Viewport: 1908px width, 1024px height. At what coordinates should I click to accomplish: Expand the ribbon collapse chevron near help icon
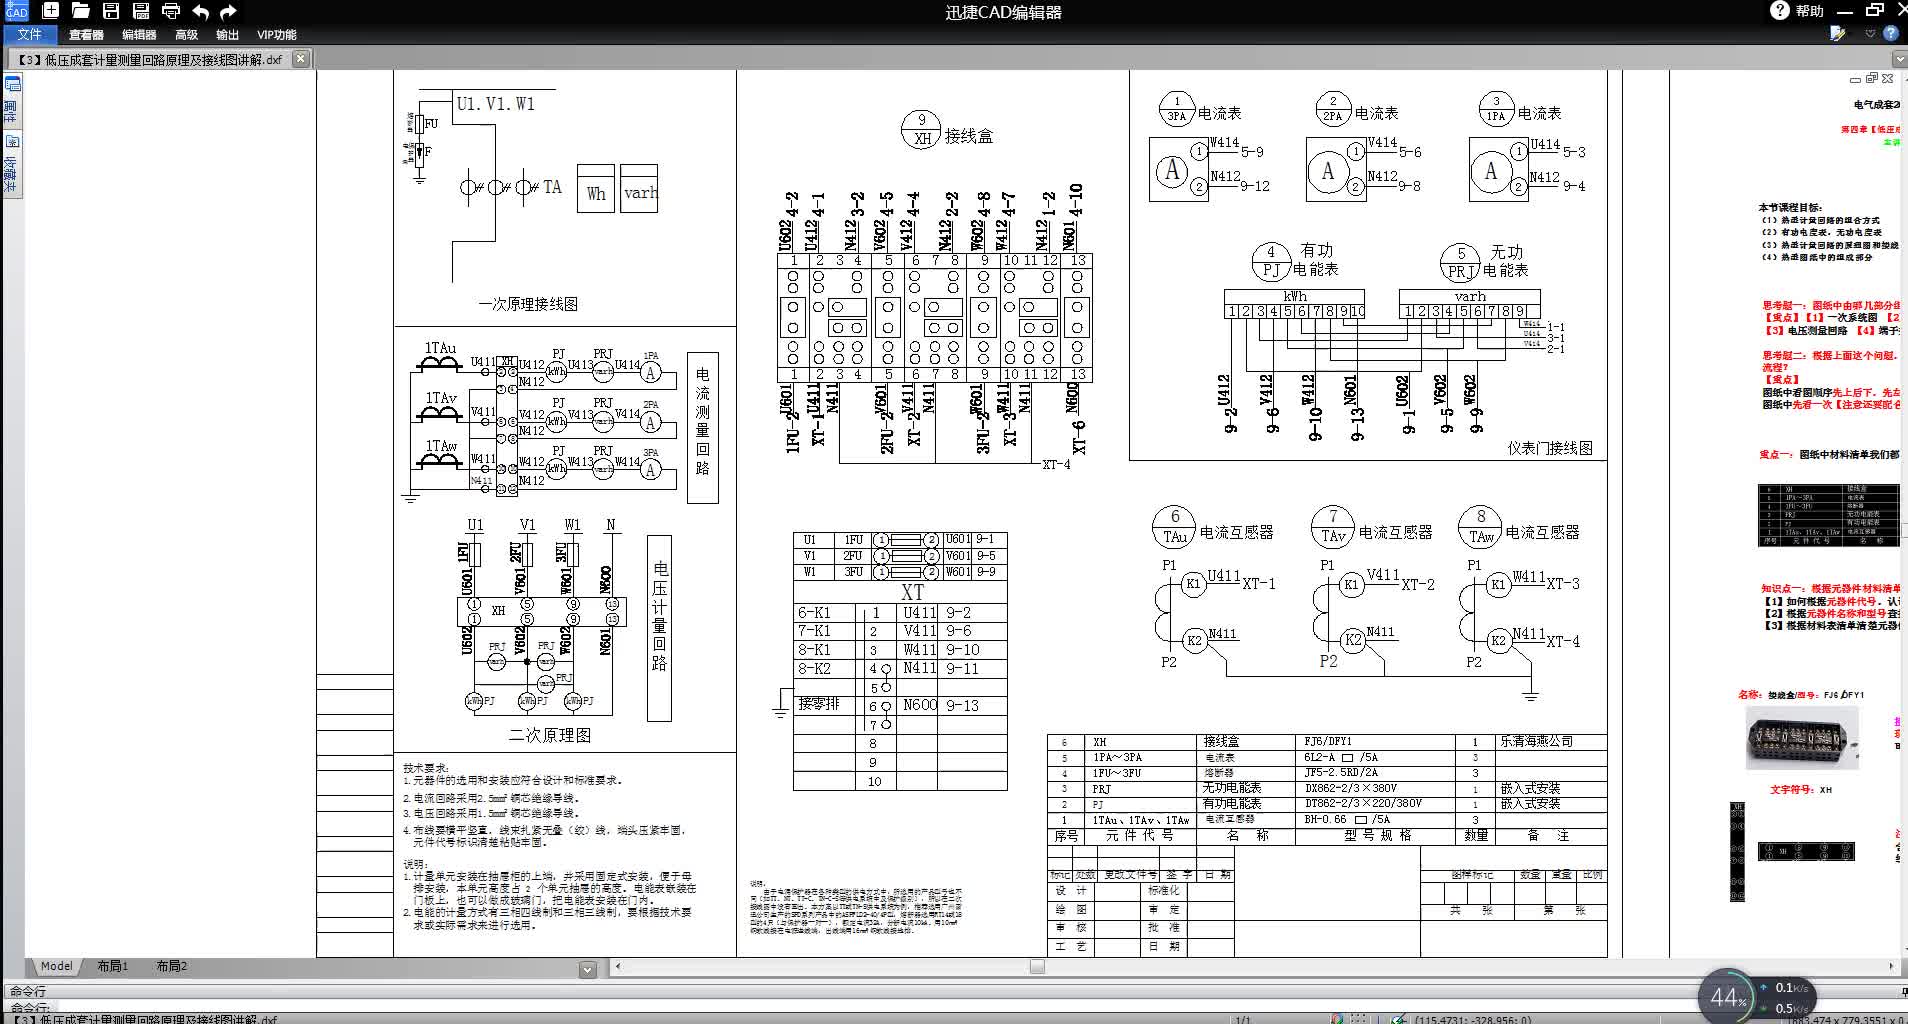point(1870,33)
